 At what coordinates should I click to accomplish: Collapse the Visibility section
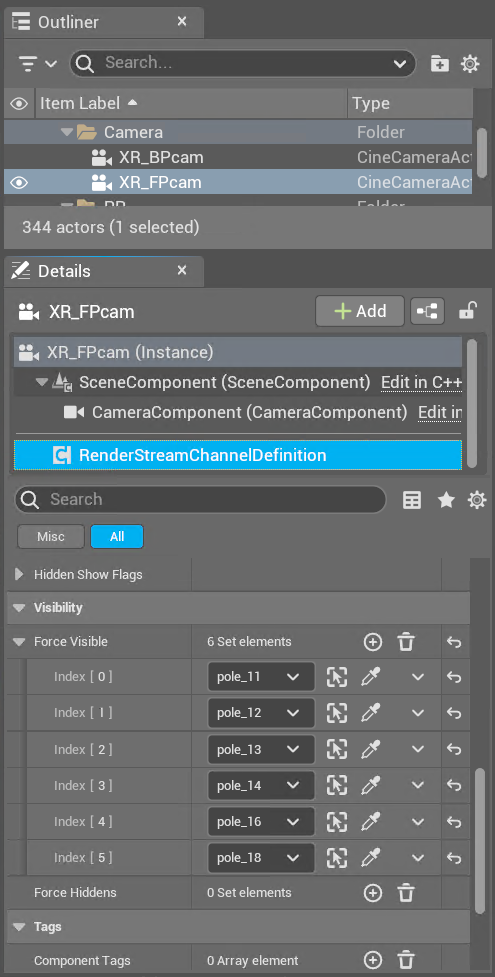point(19,608)
